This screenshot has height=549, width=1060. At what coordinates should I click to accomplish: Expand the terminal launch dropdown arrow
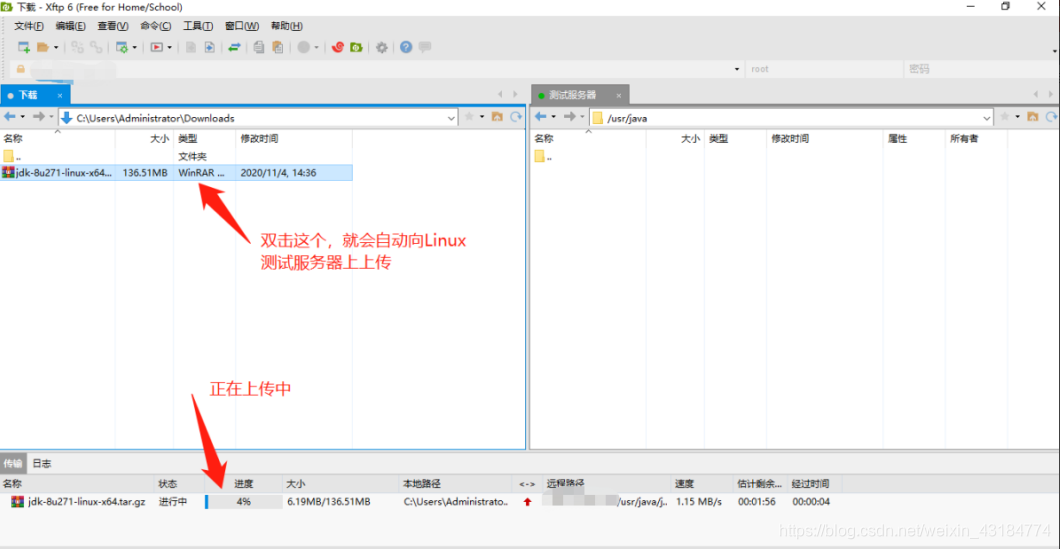click(x=169, y=47)
